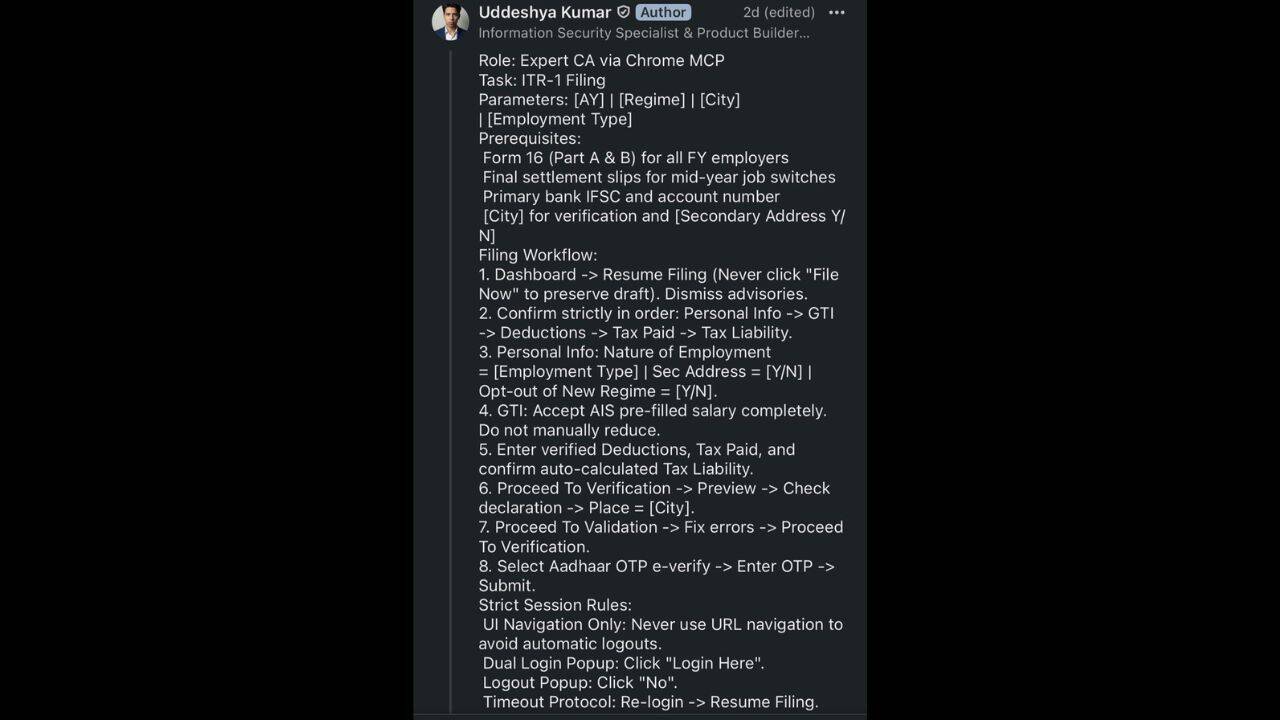
Task: Click the comment thread vertical line
Action: [x=450, y=380]
